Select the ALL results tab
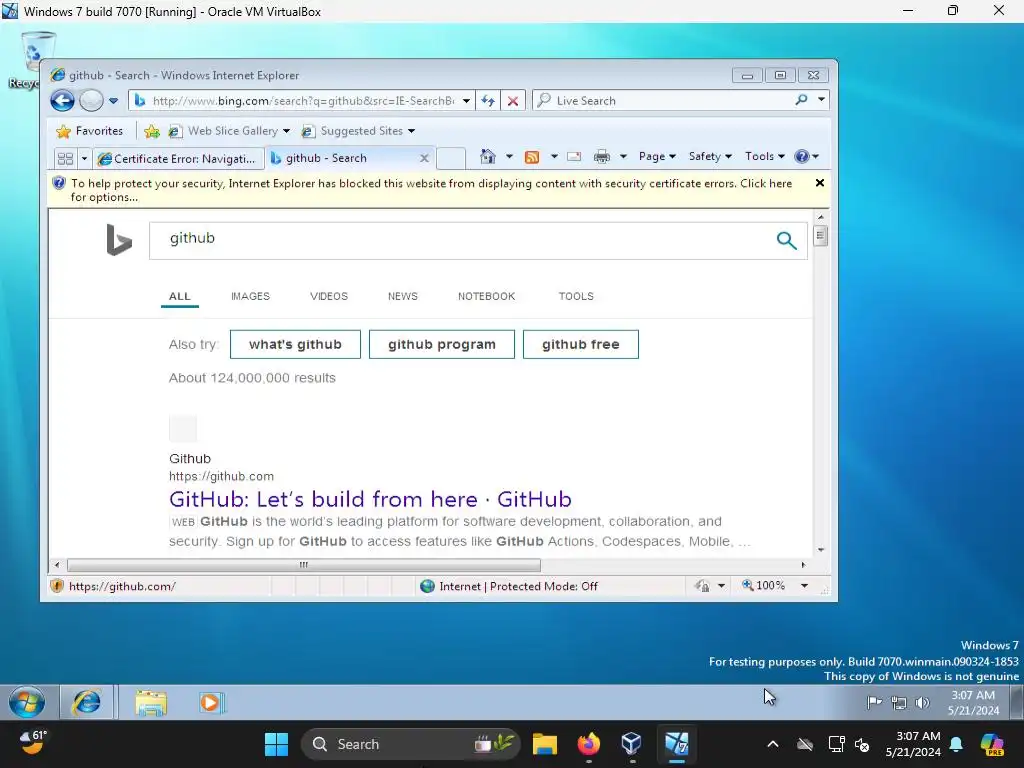The height and width of the screenshot is (768, 1024). click(x=180, y=296)
